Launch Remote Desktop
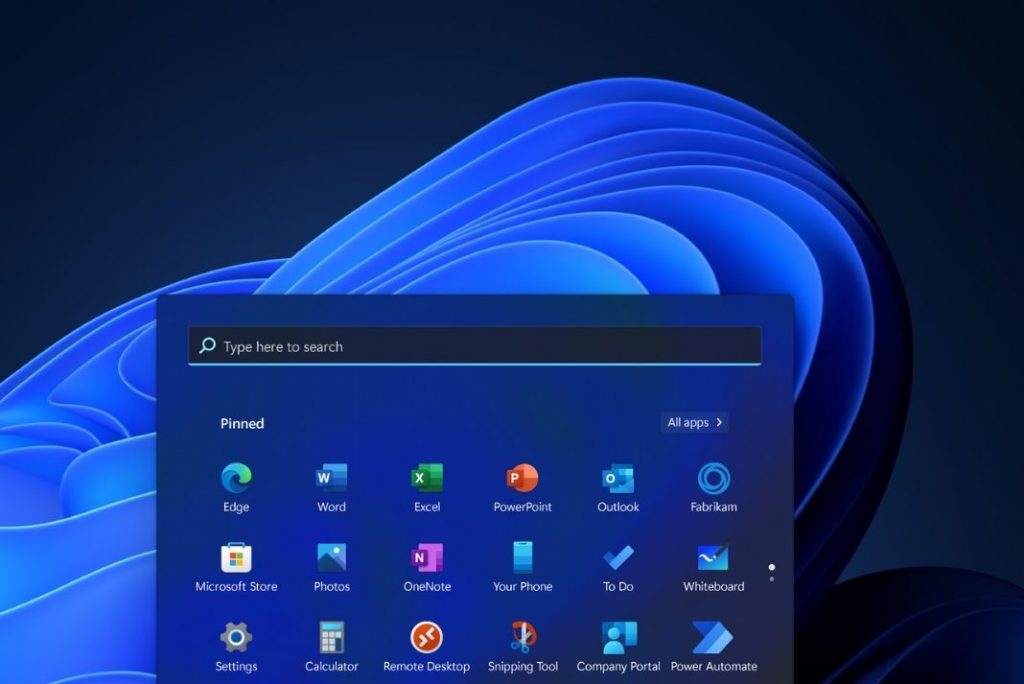 click(x=426, y=637)
